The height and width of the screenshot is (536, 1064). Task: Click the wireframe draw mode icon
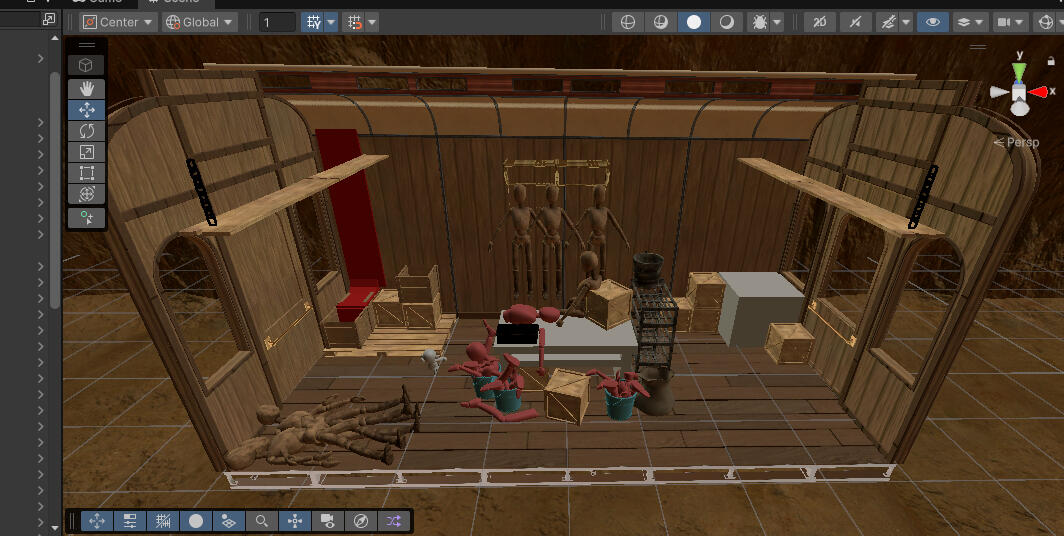(x=628, y=22)
